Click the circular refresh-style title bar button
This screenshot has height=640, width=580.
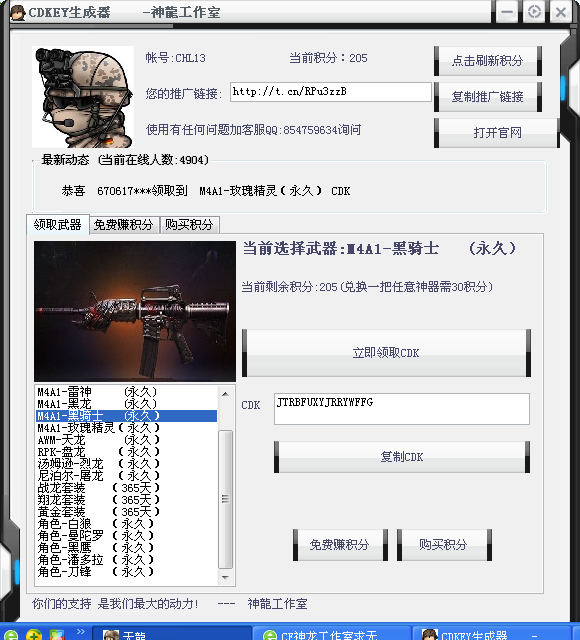(534, 12)
